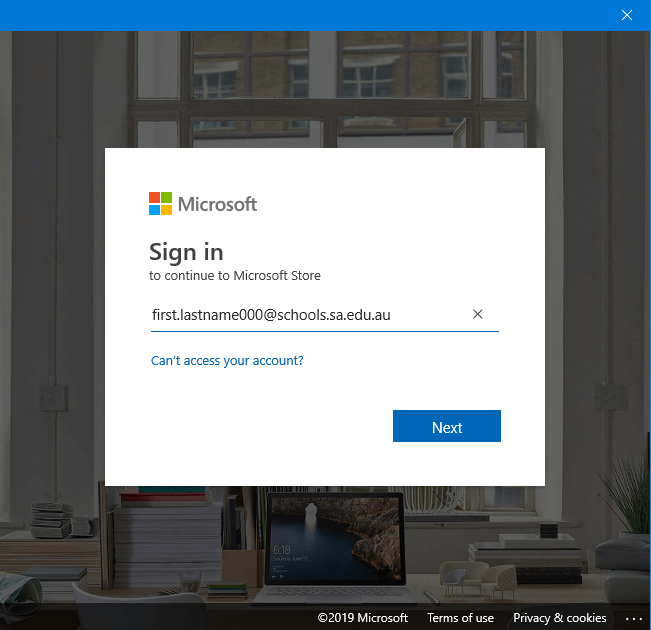This screenshot has width=651, height=630.
Task: Open the Privacy & cookies link
Action: (x=560, y=618)
